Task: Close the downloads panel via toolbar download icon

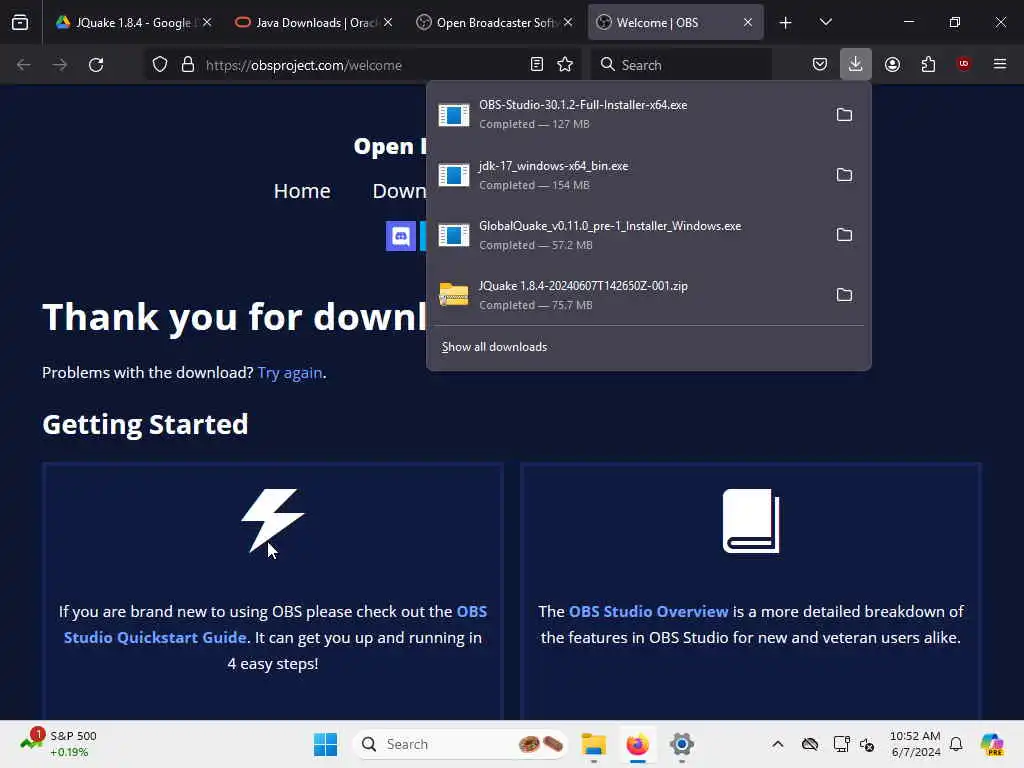Action: 856,64
